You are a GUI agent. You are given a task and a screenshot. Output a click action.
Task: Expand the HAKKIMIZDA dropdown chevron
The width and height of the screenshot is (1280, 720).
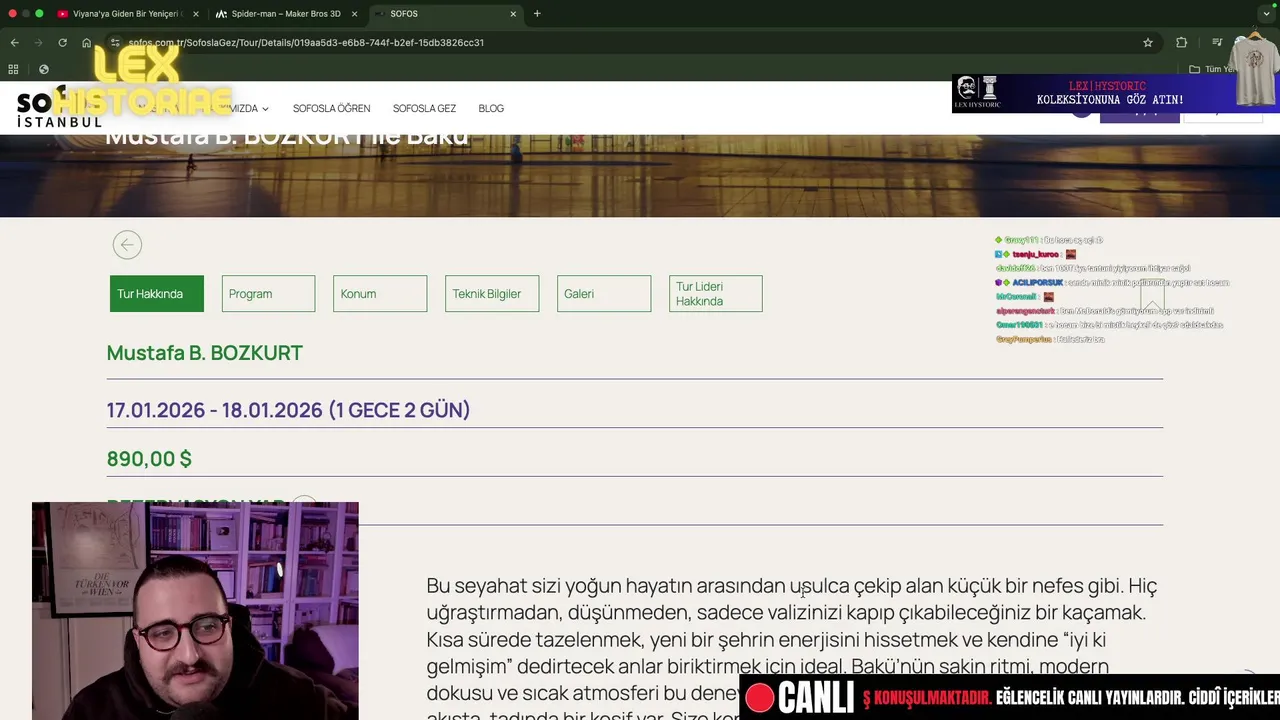click(x=265, y=109)
